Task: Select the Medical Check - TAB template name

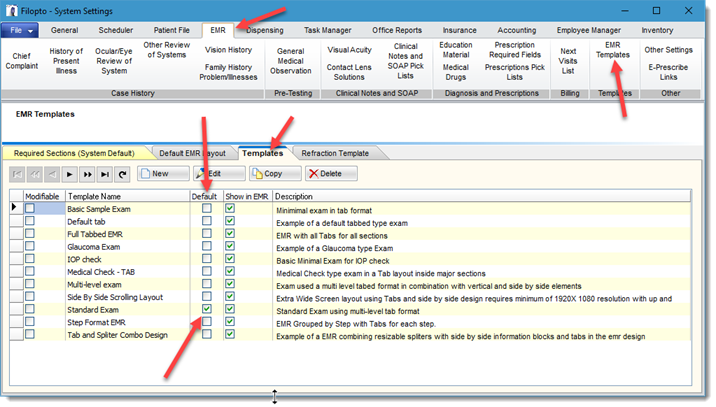Action: click(x=101, y=272)
